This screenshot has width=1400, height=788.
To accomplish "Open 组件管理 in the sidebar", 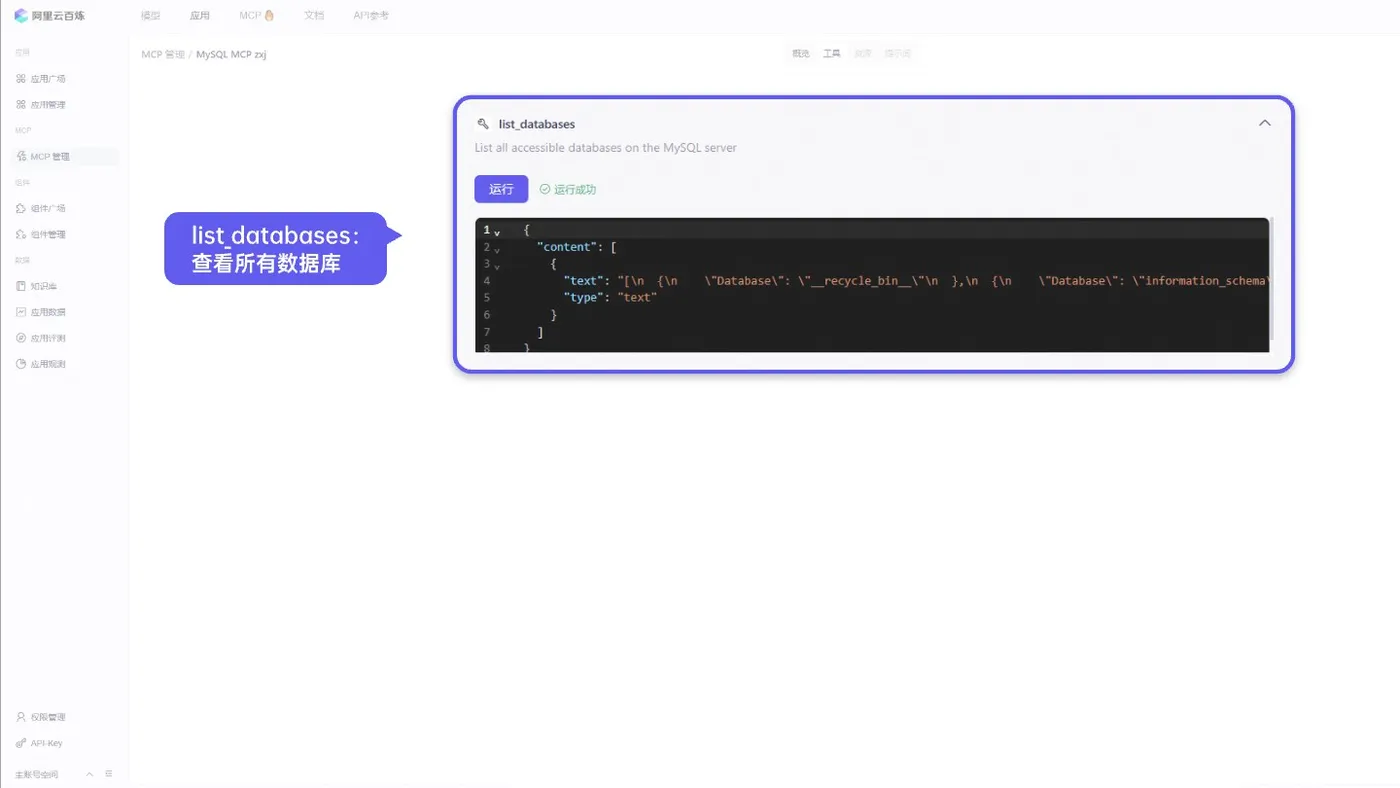I will pyautogui.click(x=41, y=235).
